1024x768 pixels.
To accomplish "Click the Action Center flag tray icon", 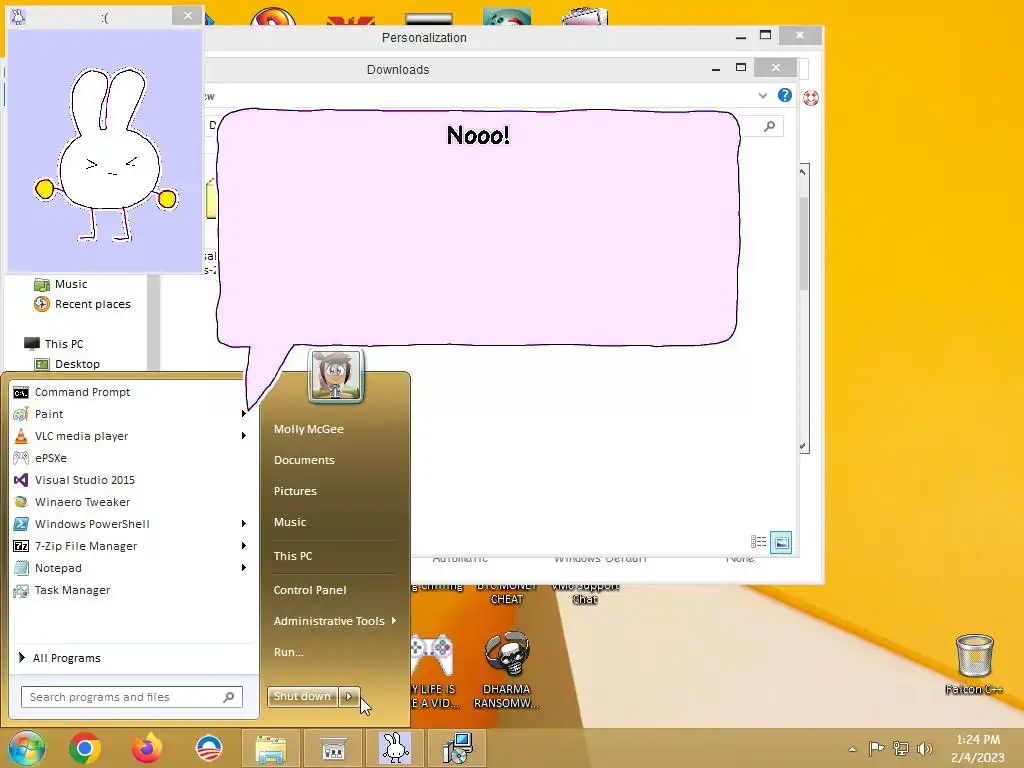I will point(876,748).
